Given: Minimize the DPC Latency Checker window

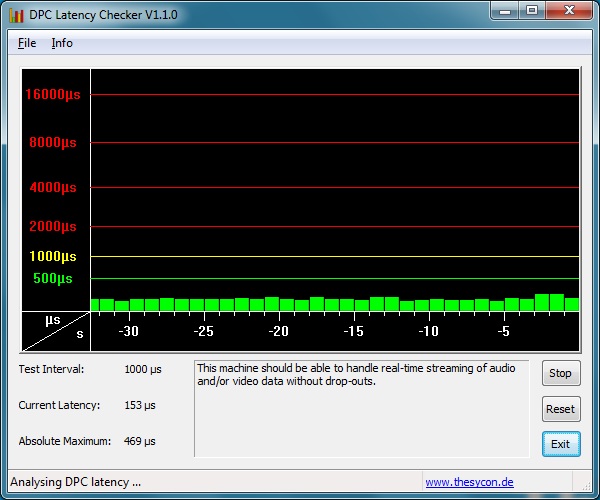Looking at the screenshot, I should 505,11.
